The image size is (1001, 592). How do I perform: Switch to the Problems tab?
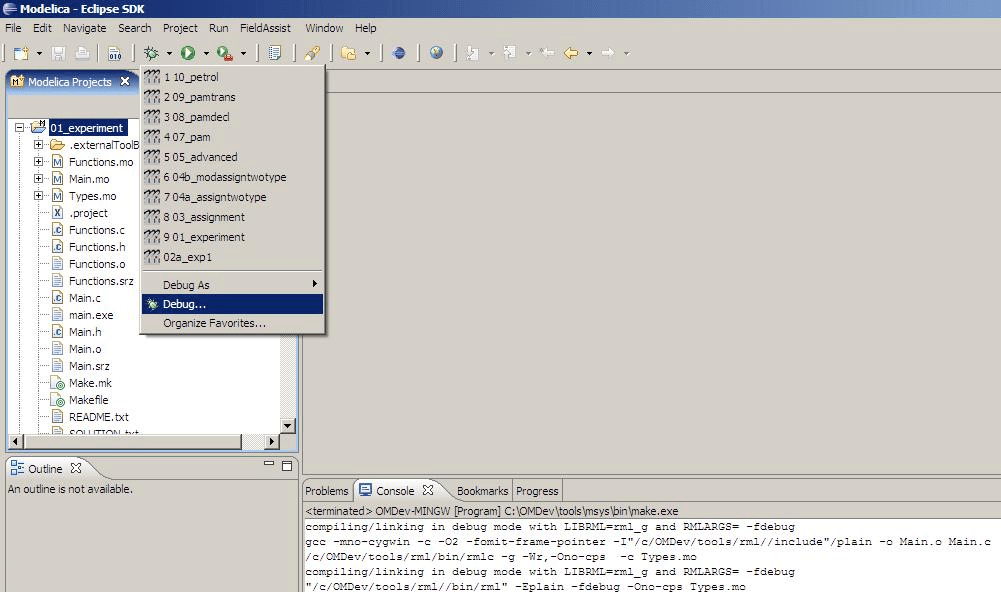click(x=327, y=490)
